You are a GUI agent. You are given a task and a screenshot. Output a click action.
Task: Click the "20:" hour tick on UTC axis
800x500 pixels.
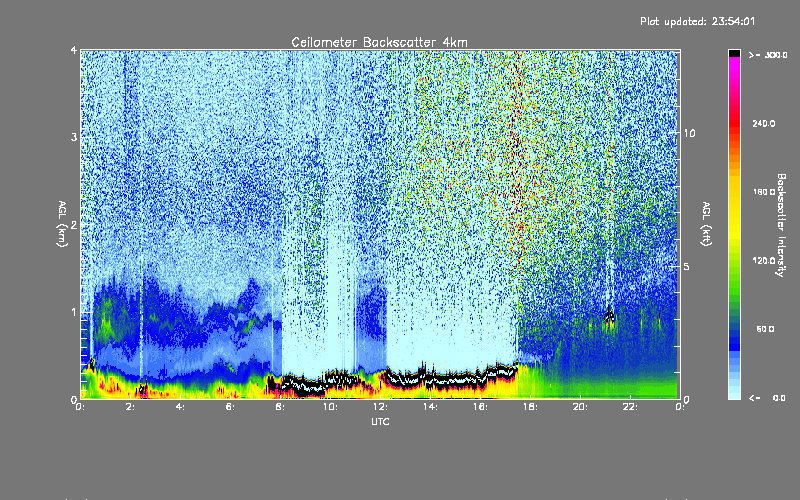(x=580, y=407)
